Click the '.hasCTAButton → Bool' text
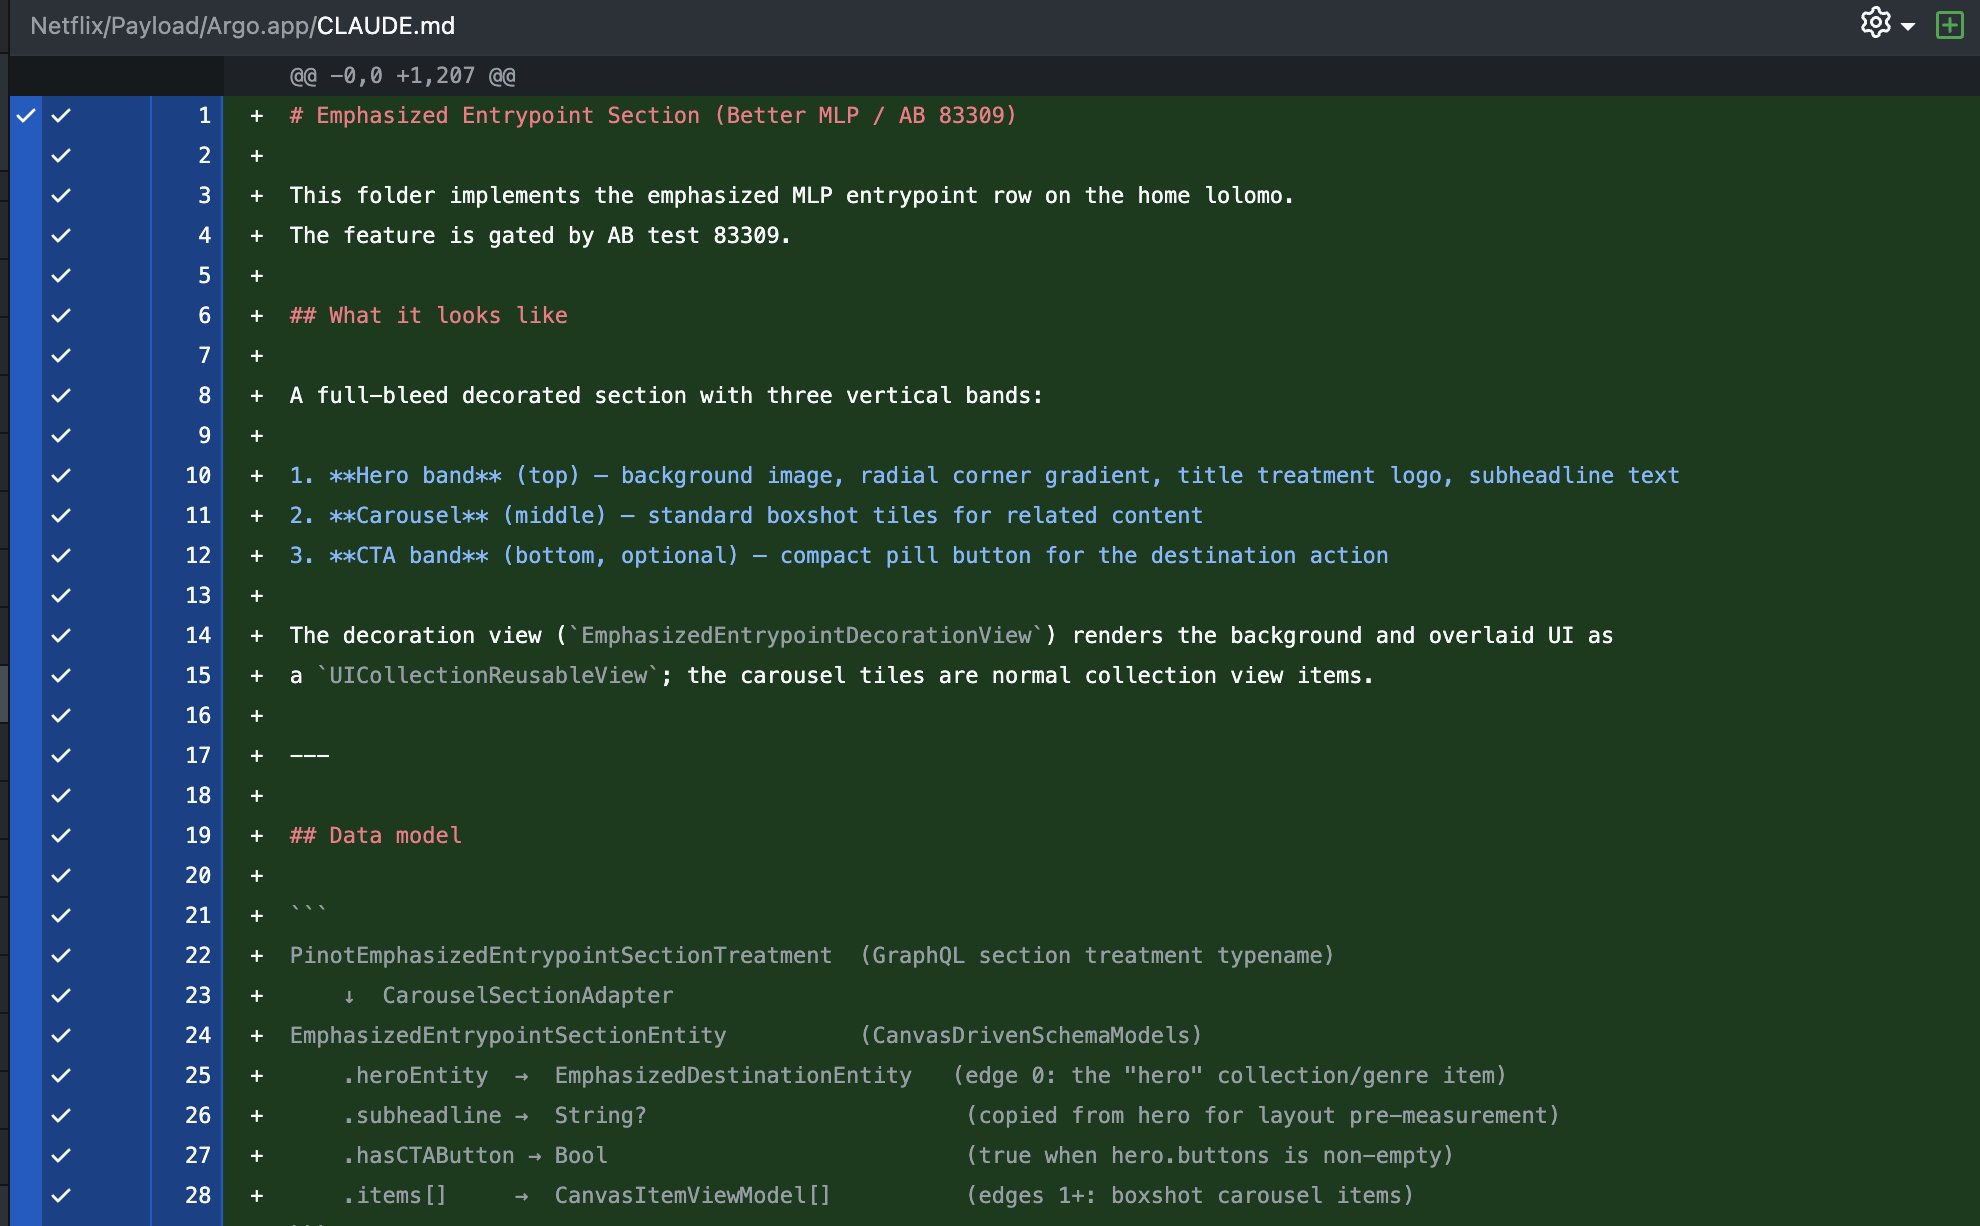Screen dimensions: 1980x1226 pos(475,1155)
